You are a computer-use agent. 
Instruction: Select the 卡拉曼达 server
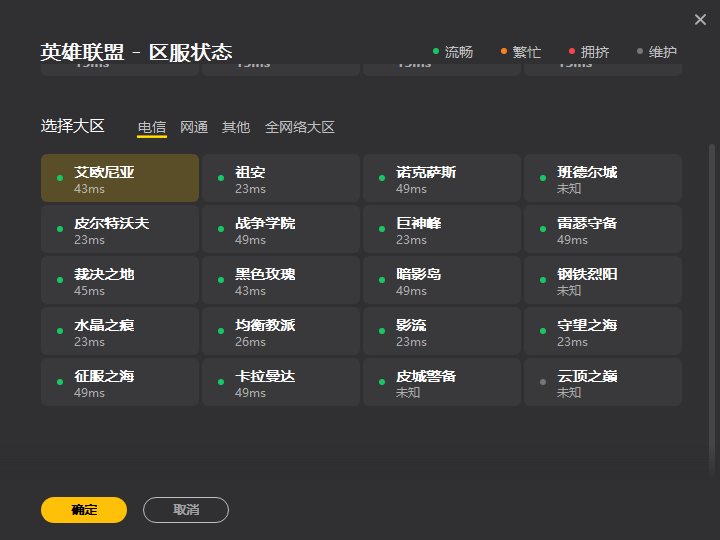(x=281, y=382)
